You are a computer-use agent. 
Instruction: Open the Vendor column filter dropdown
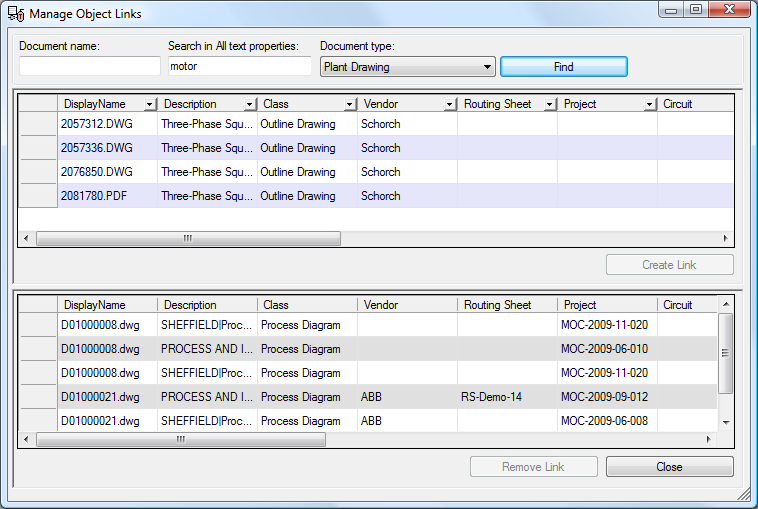(x=450, y=104)
